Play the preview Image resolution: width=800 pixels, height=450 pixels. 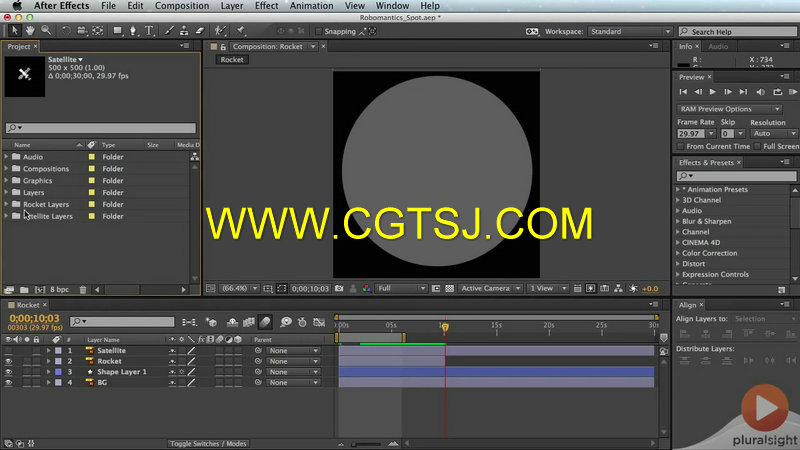tap(713, 92)
